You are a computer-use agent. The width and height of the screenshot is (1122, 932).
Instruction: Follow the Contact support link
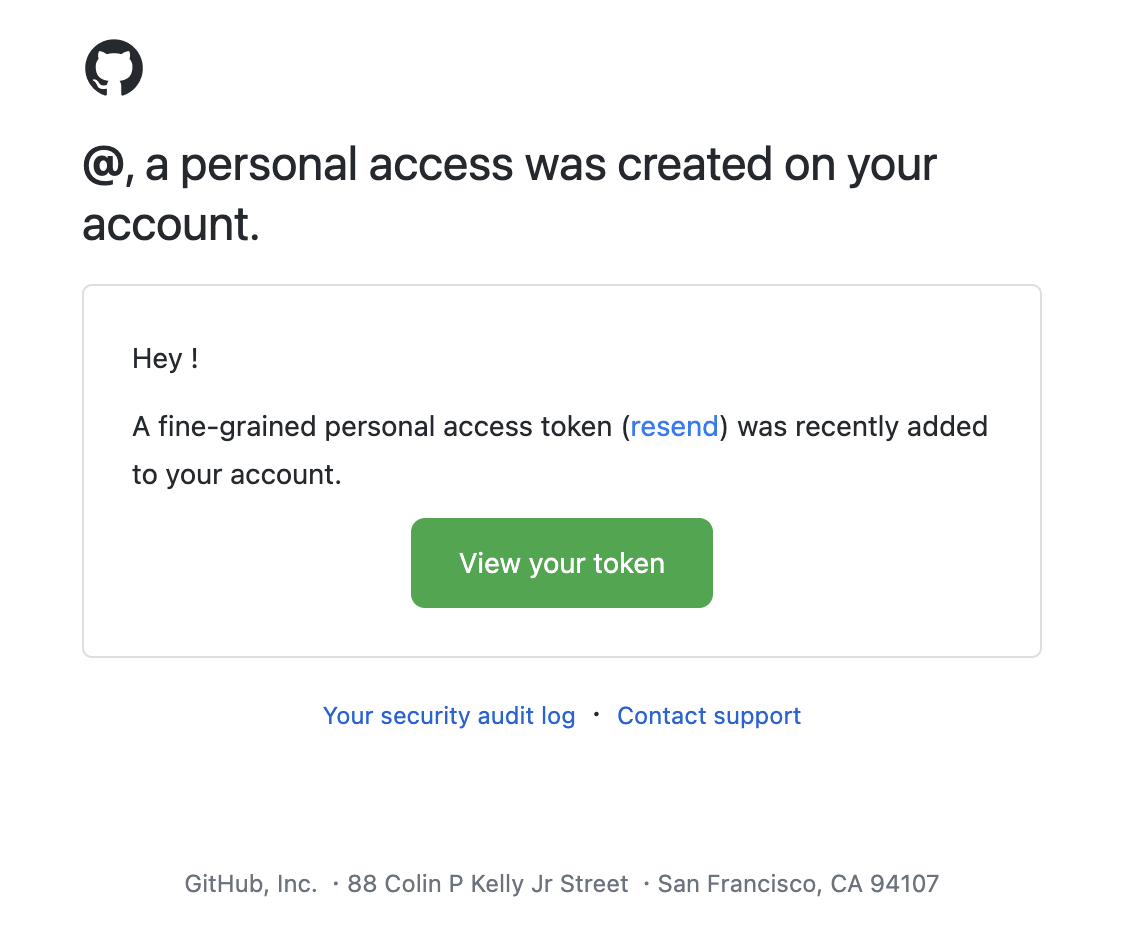click(x=708, y=716)
